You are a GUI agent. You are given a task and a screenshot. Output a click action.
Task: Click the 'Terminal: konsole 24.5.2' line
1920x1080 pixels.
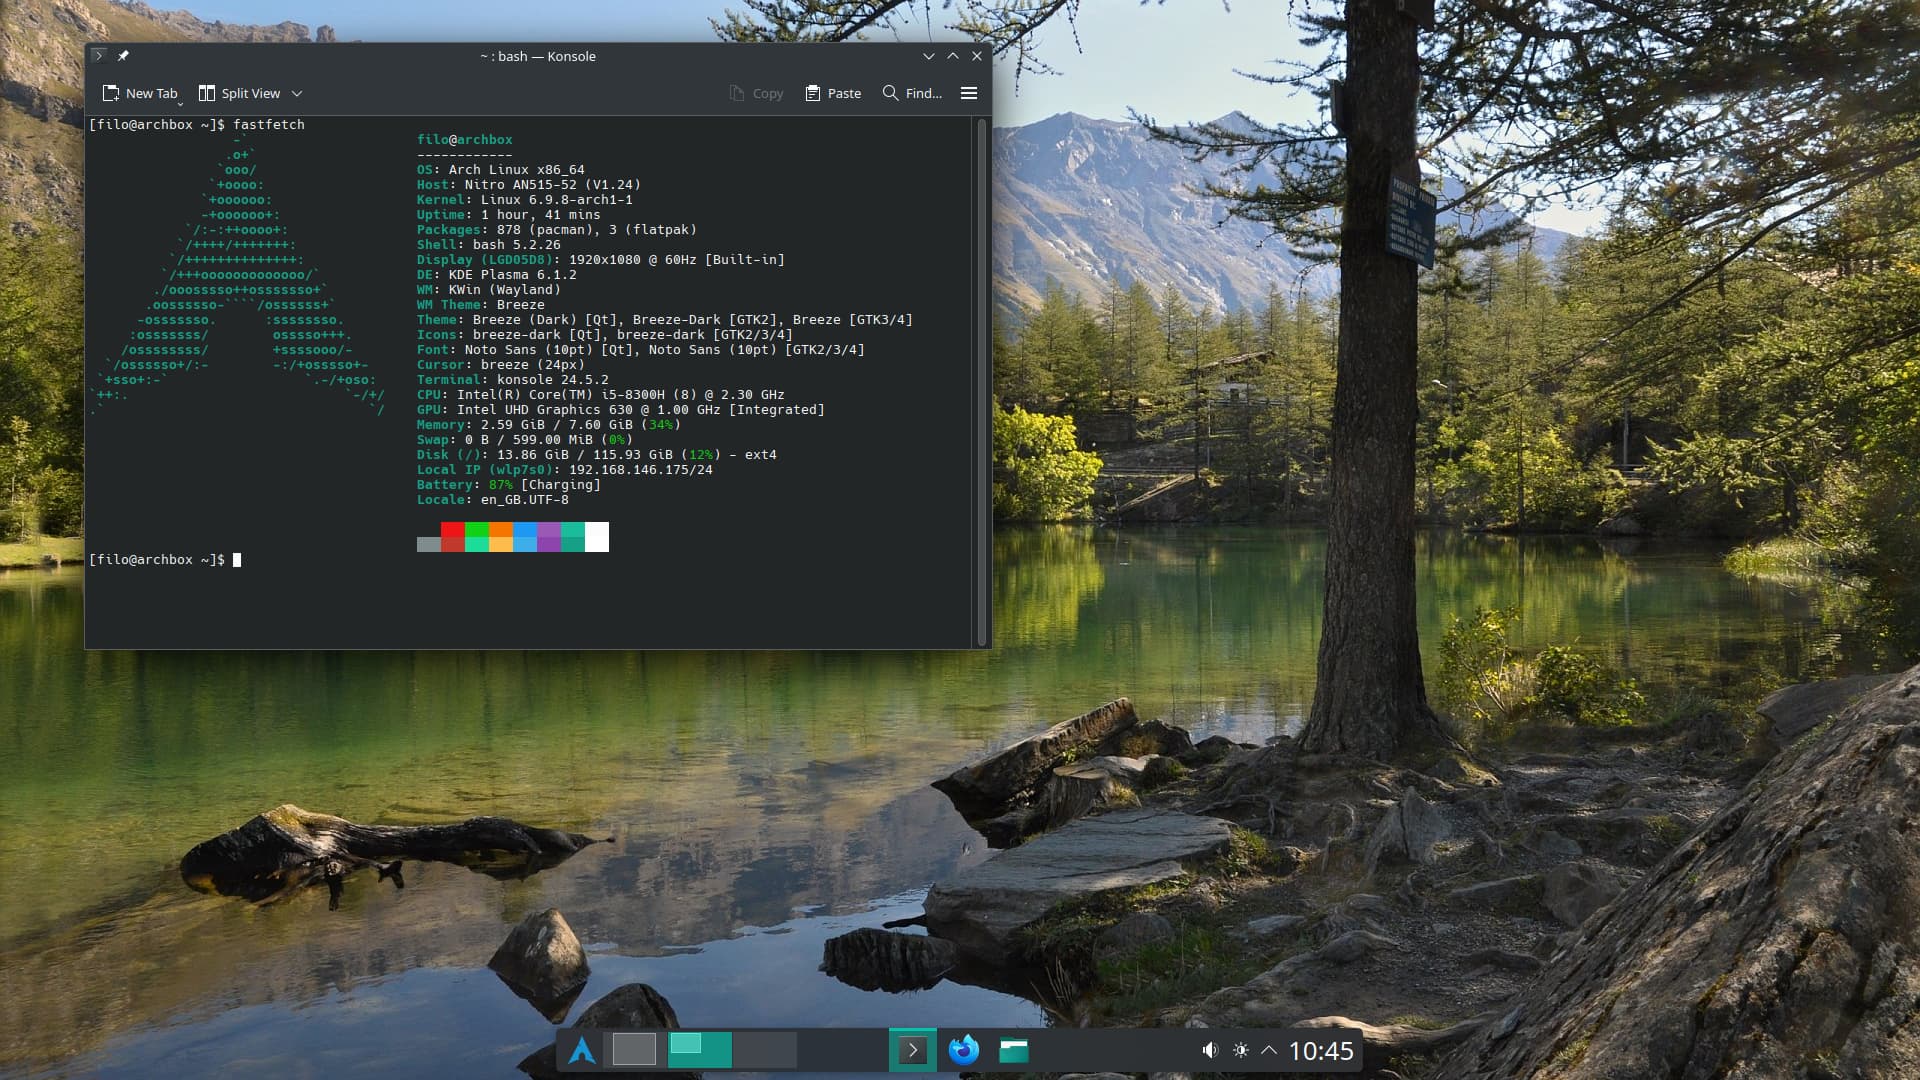[513, 380]
